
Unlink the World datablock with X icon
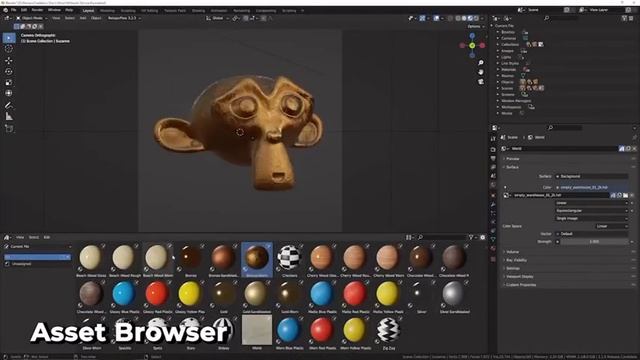coord(634,149)
